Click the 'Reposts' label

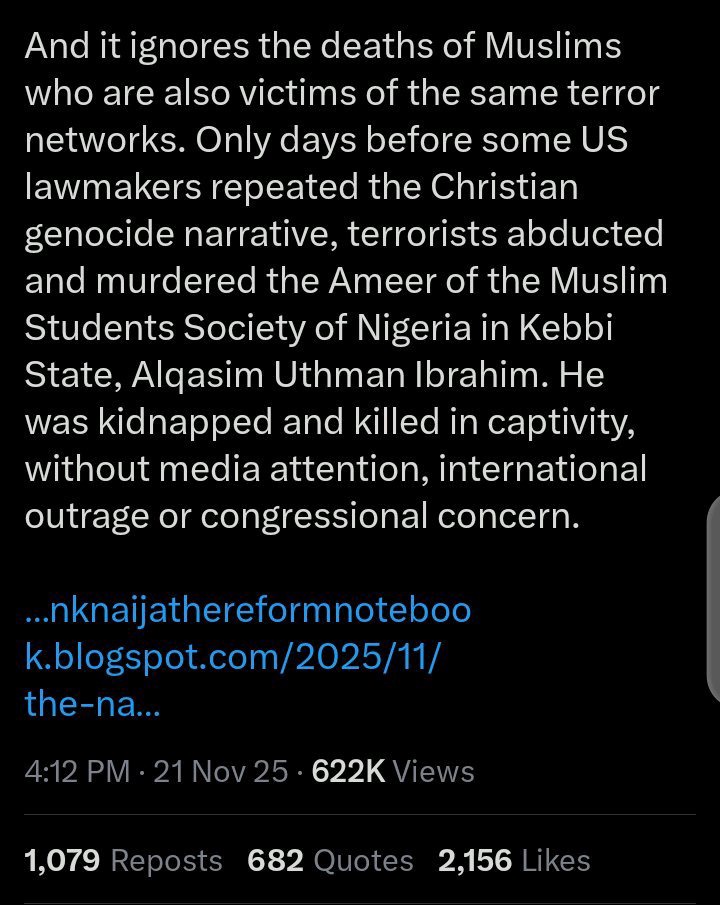pyautogui.click(x=166, y=860)
